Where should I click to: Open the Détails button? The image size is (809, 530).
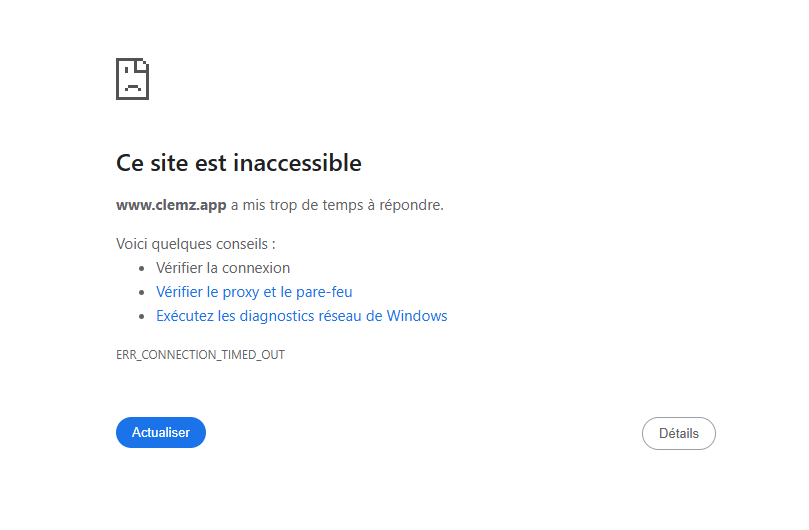678,433
